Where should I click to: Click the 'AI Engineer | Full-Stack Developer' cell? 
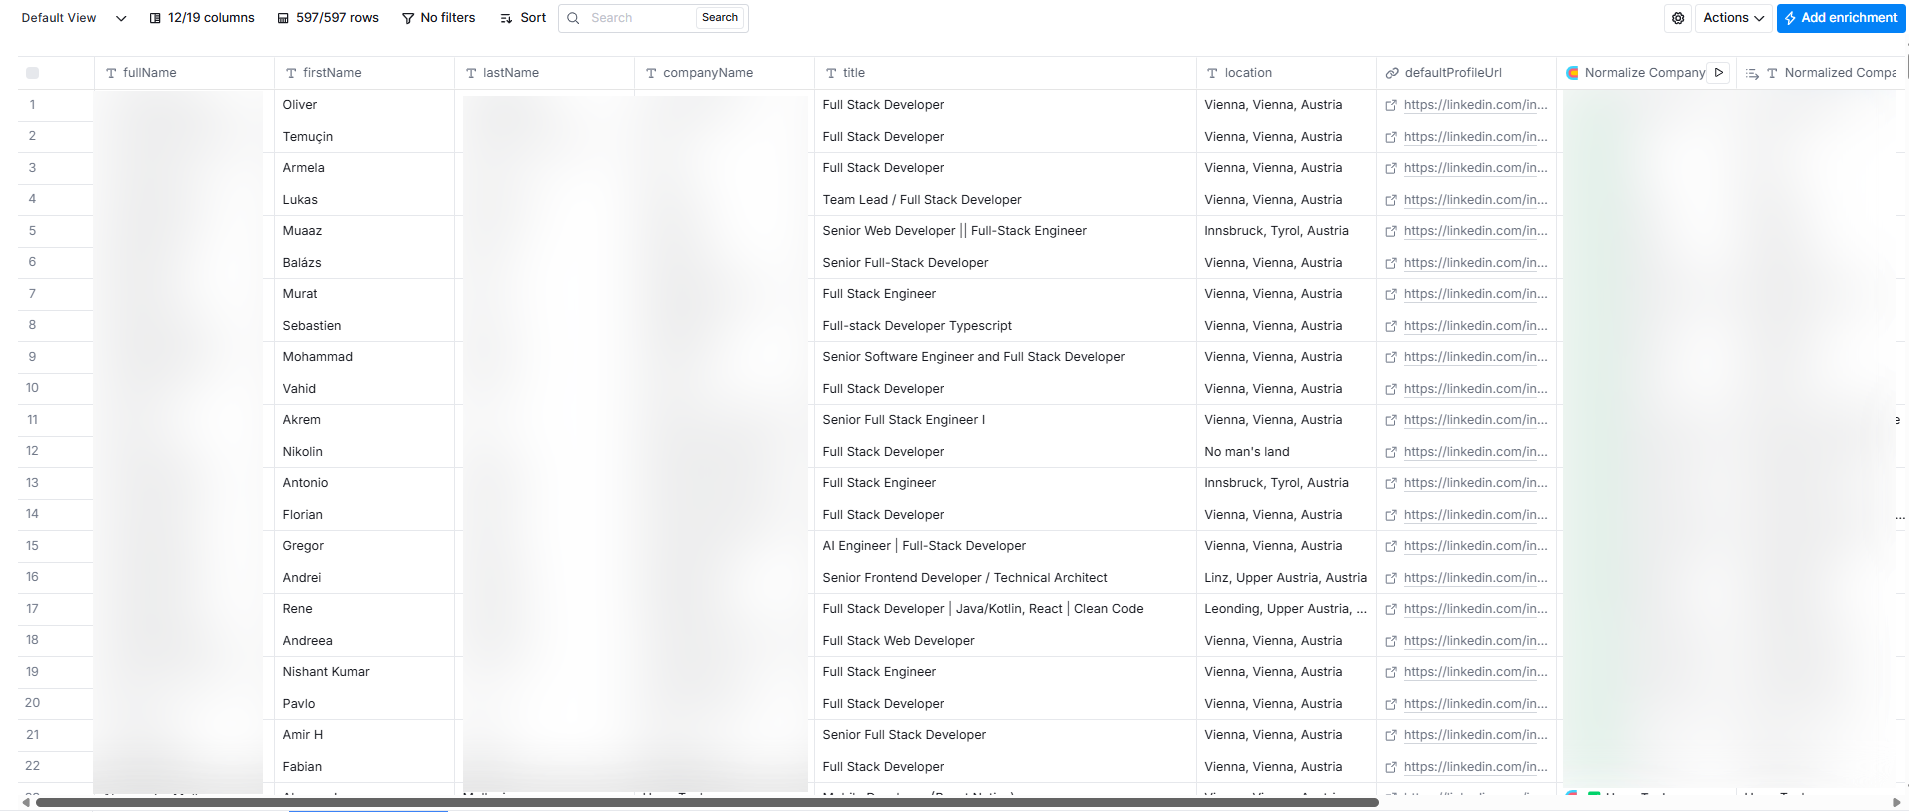1005,546
